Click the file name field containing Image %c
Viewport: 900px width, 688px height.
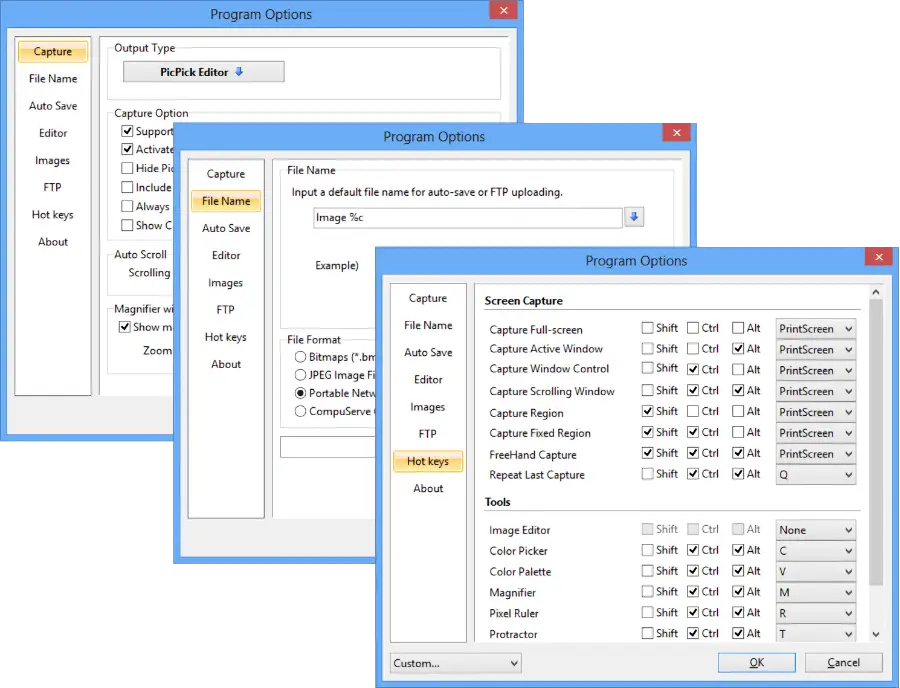pyautogui.click(x=467, y=218)
